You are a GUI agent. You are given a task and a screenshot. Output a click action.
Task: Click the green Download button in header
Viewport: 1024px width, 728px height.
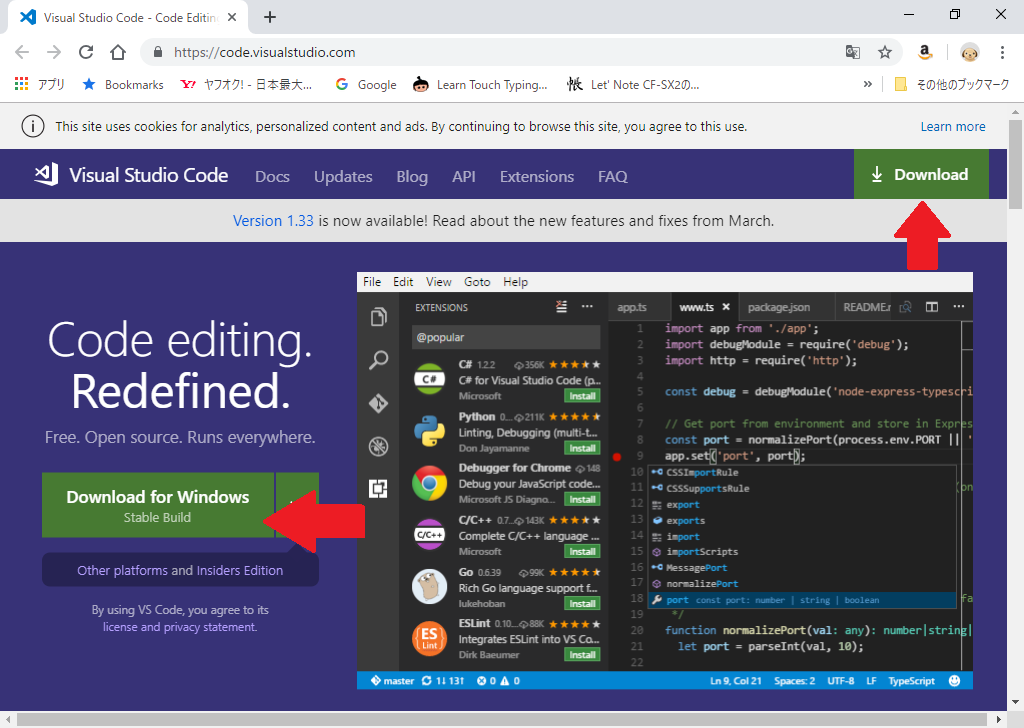point(921,174)
